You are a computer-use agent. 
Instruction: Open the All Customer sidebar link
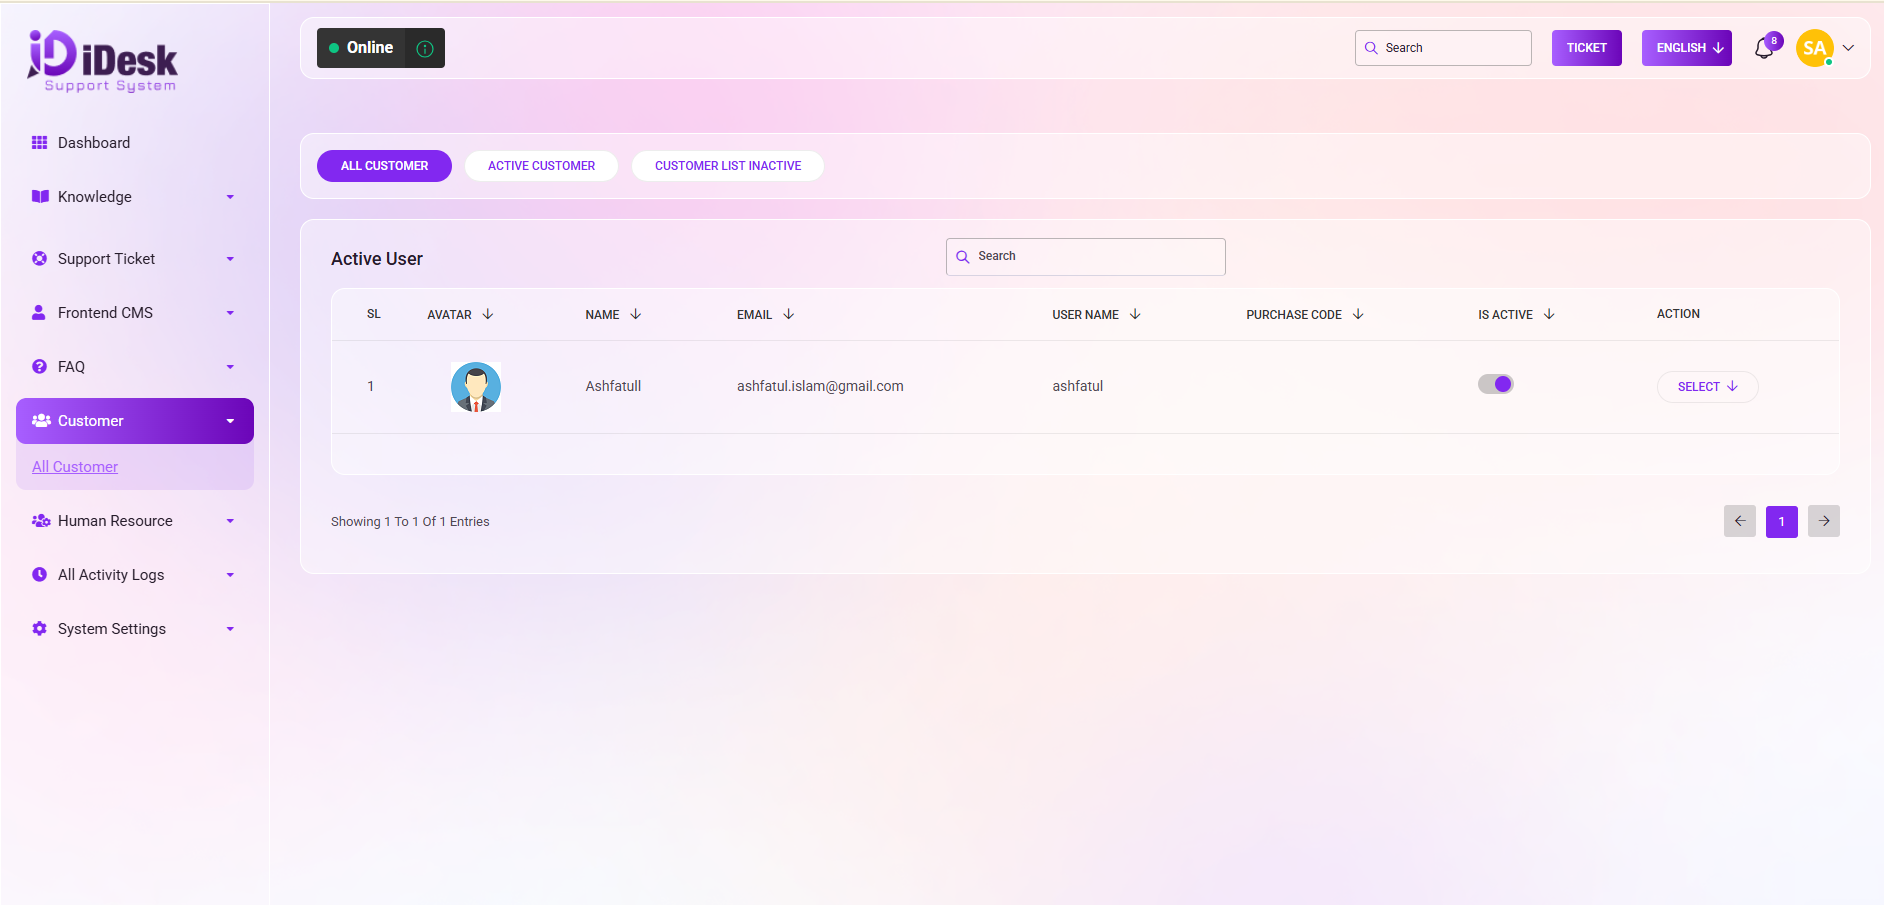75,467
